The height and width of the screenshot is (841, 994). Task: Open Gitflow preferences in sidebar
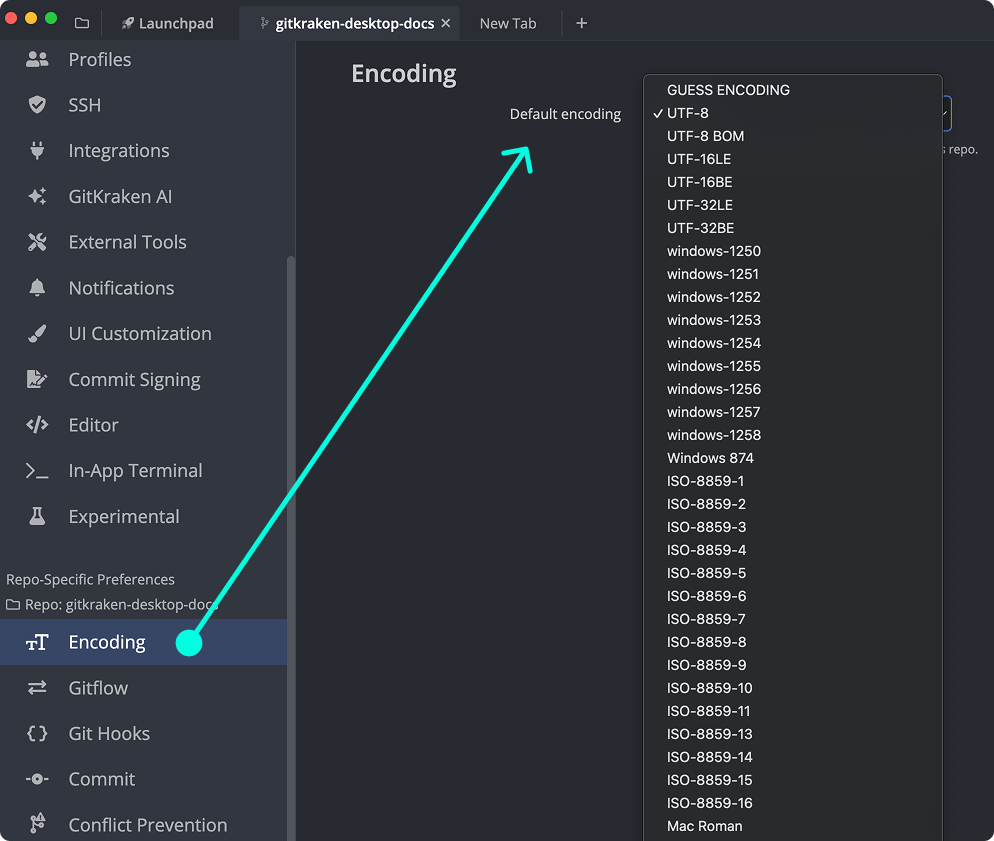point(98,688)
